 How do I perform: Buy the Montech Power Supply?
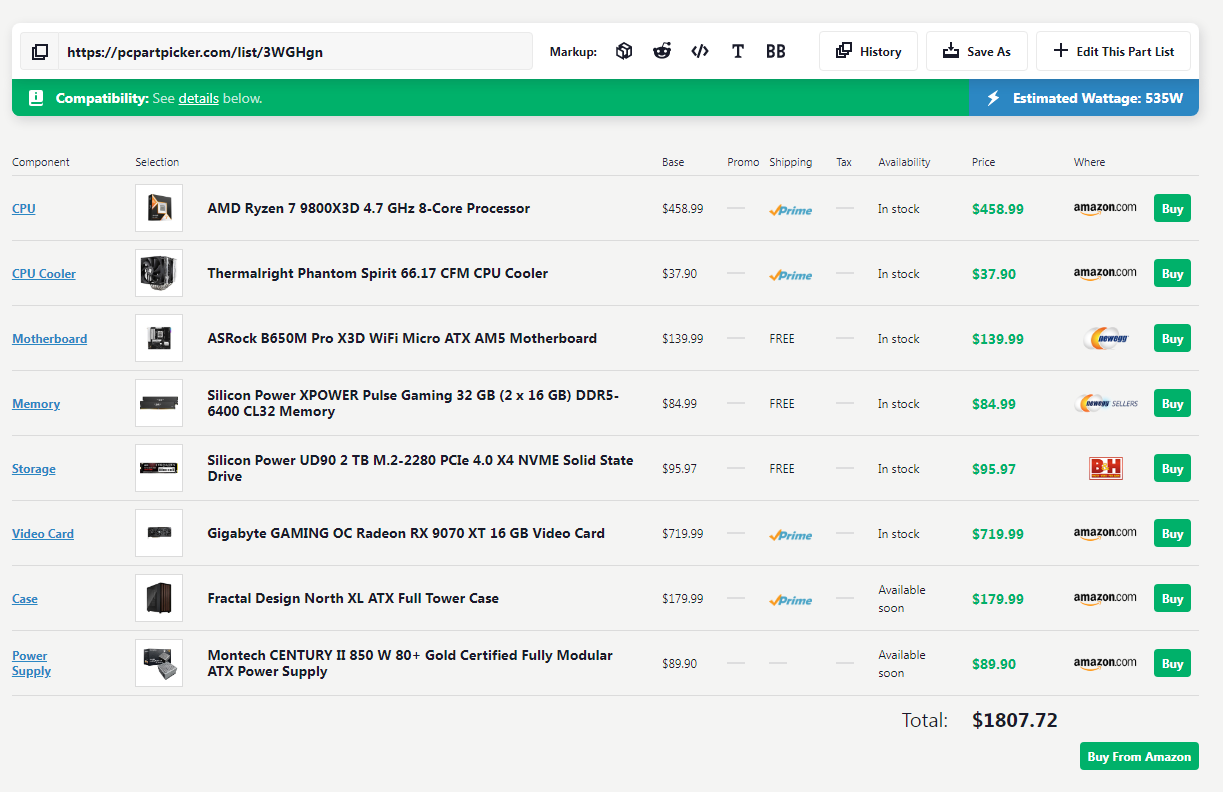[1172, 663]
